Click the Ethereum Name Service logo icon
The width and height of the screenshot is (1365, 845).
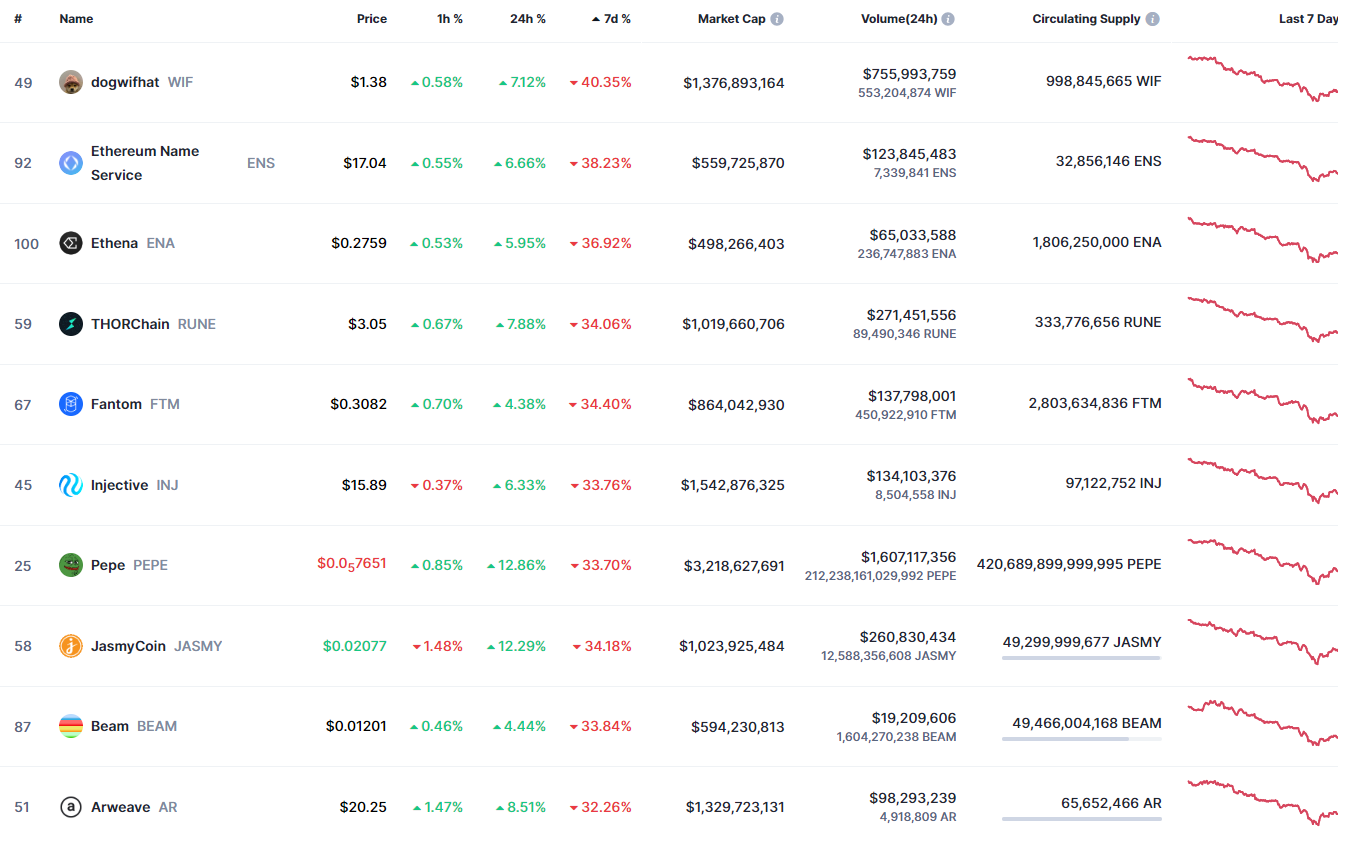71,163
